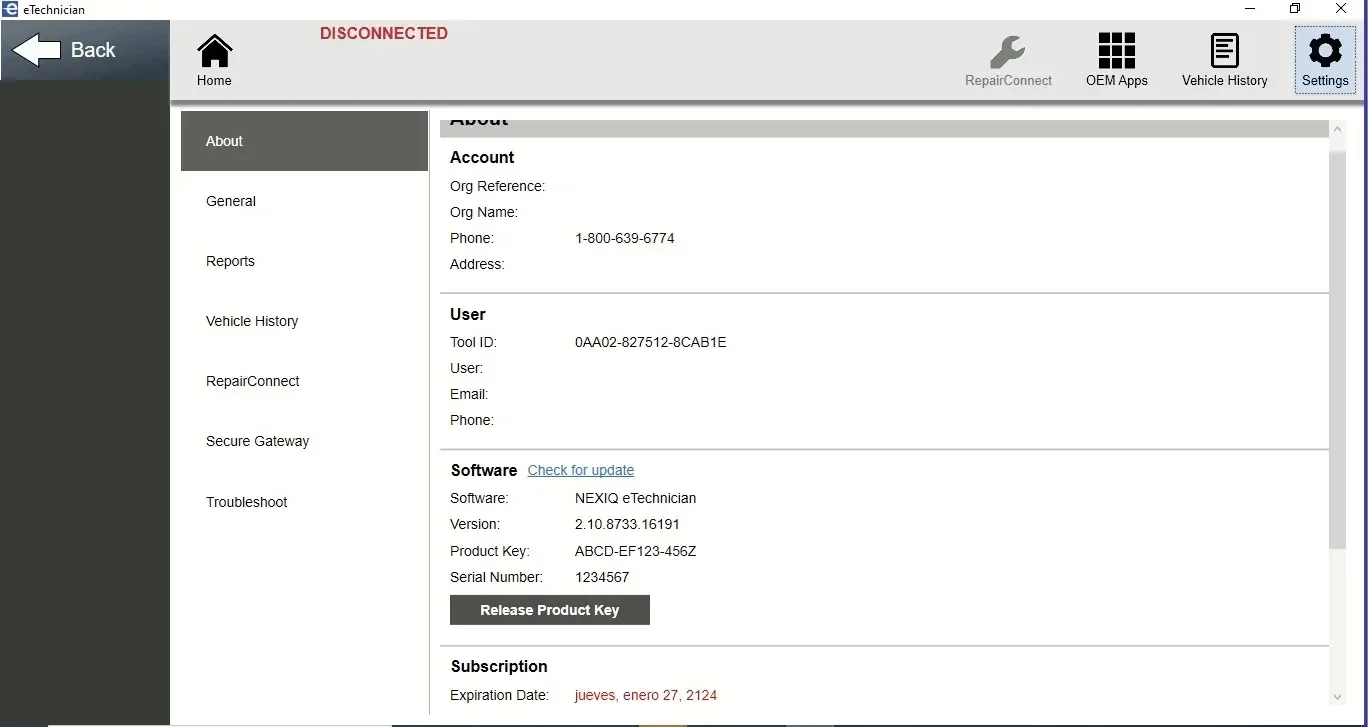Click the phone number 1-800-639-6774

[625, 238]
